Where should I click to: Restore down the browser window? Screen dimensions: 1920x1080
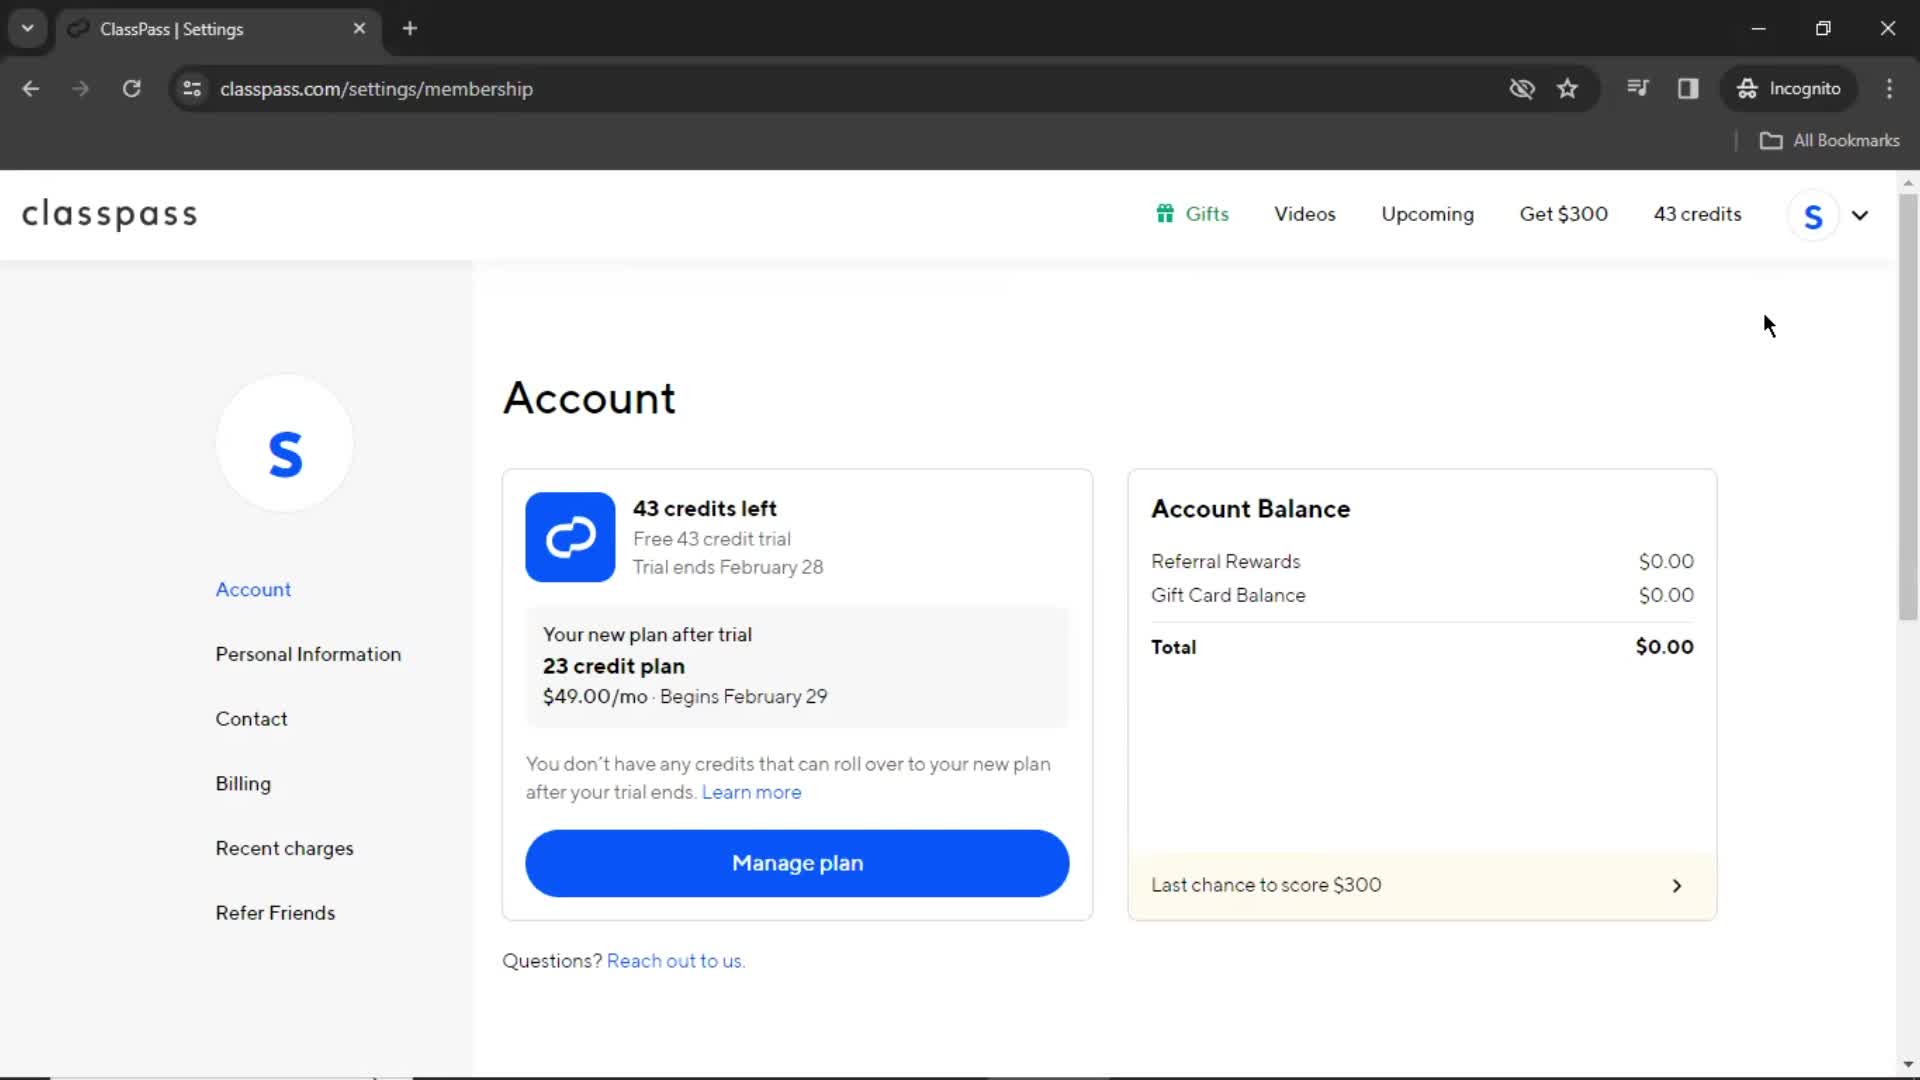1823,29
